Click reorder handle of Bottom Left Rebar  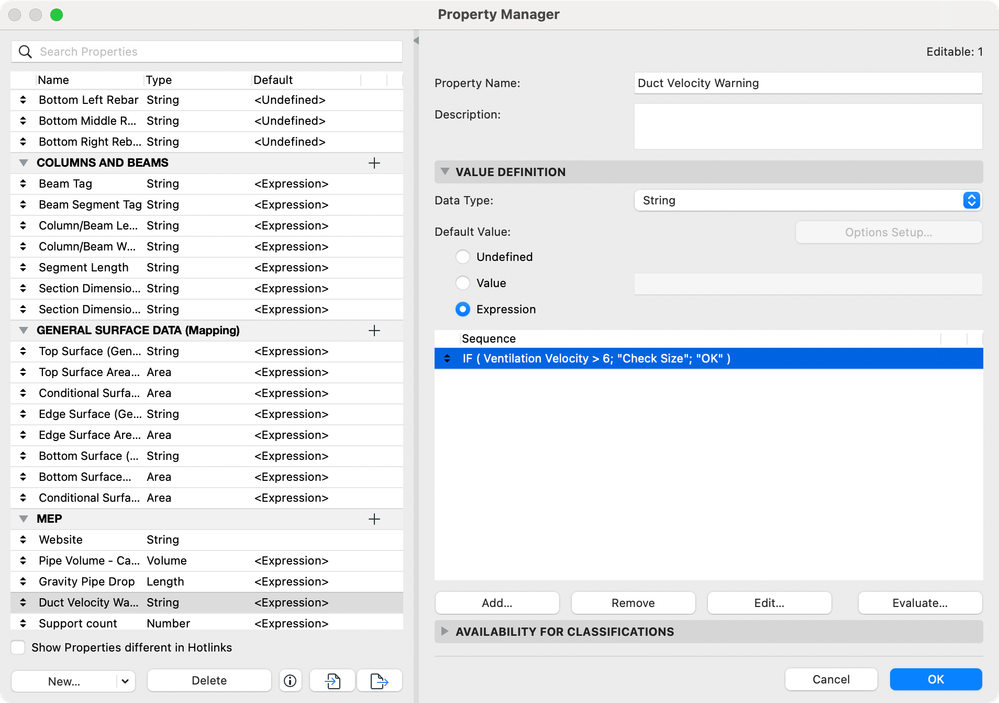click(x=23, y=100)
